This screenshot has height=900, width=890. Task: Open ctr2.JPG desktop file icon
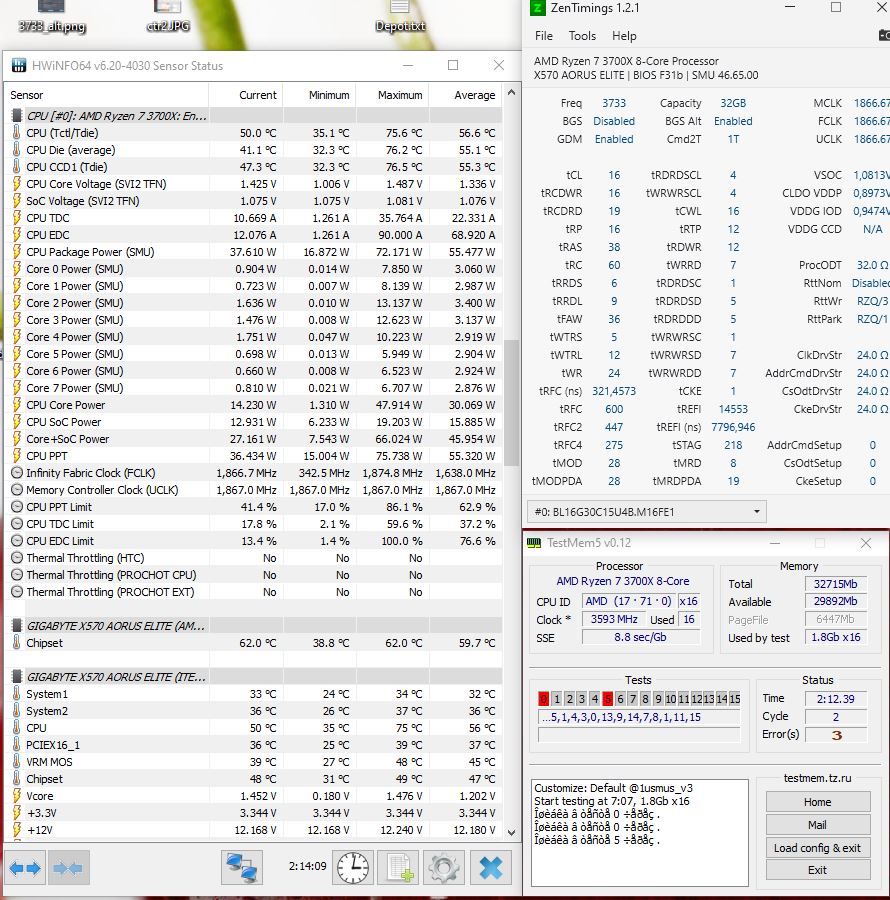coord(168,16)
